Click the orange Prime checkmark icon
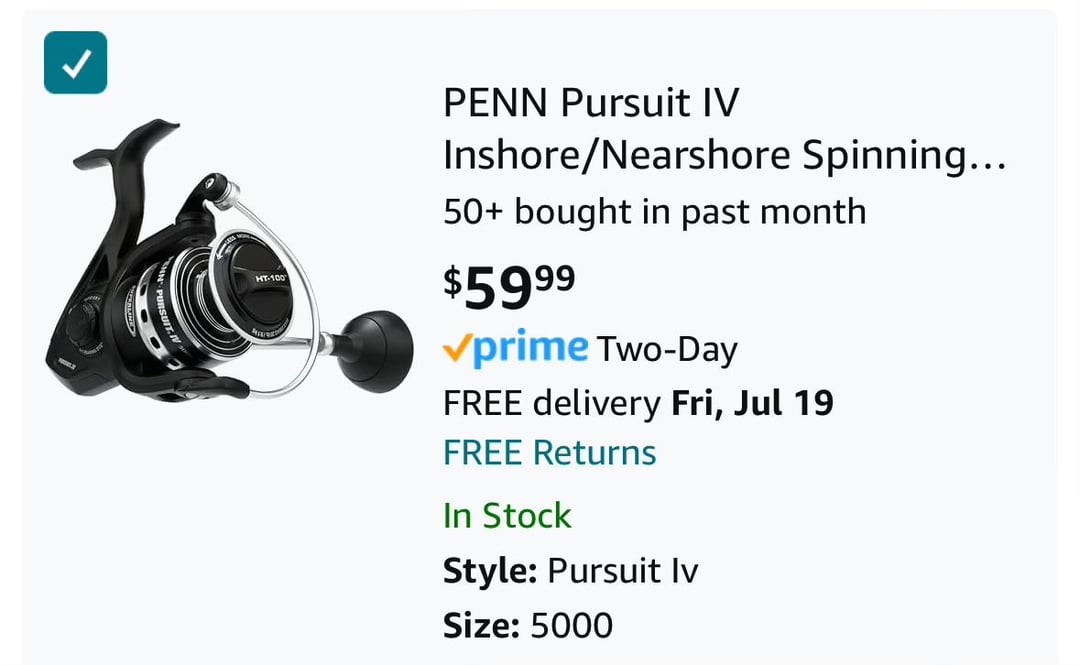 pos(456,349)
